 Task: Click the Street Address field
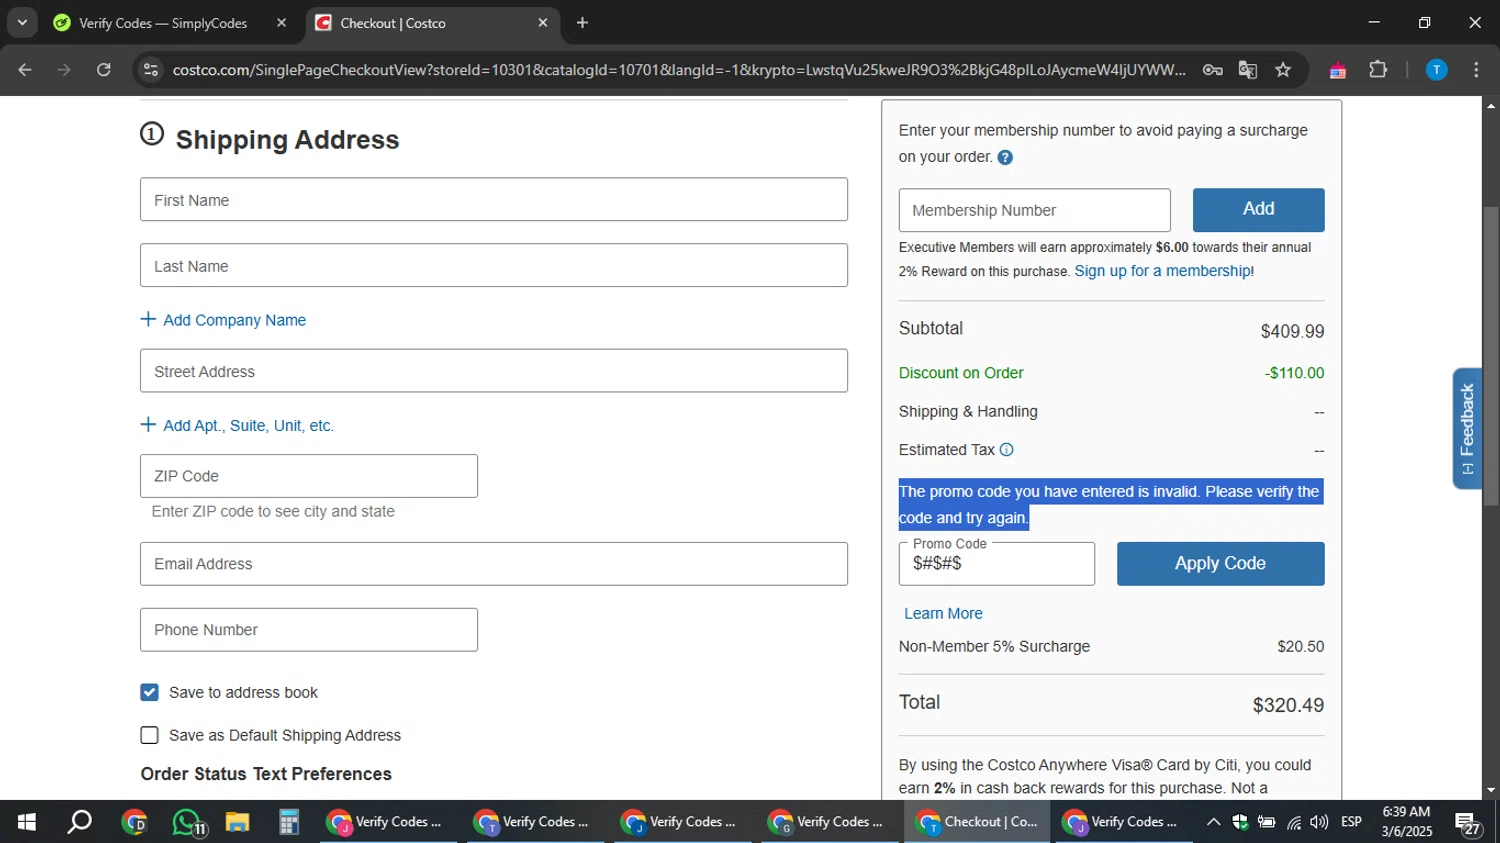494,371
